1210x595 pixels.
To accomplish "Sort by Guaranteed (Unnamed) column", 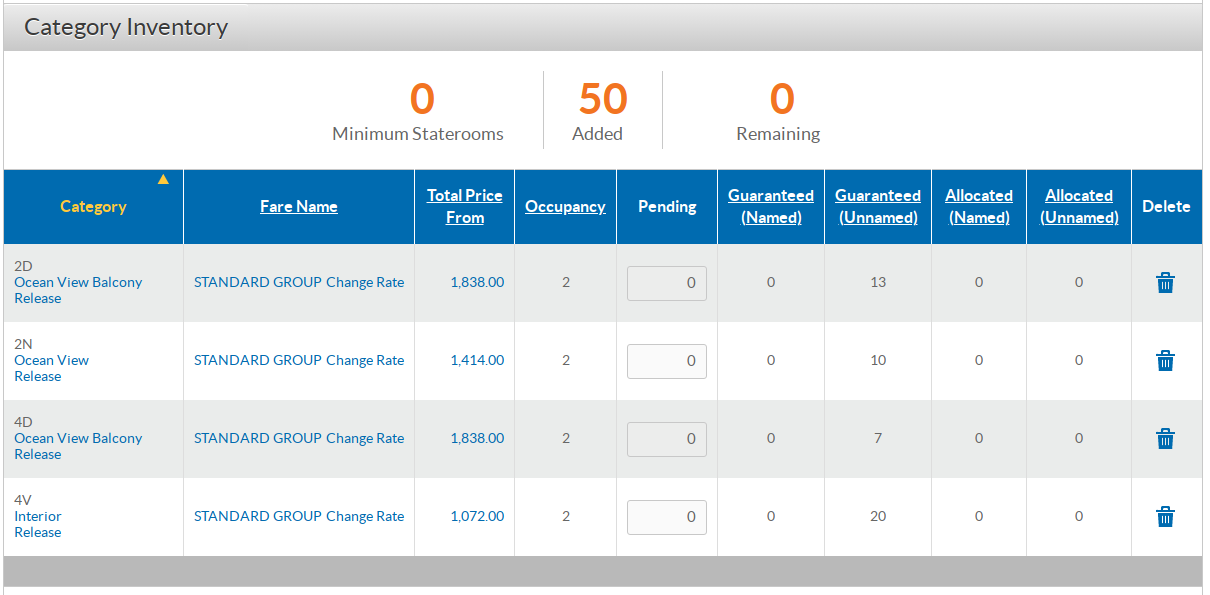I will click(x=877, y=207).
